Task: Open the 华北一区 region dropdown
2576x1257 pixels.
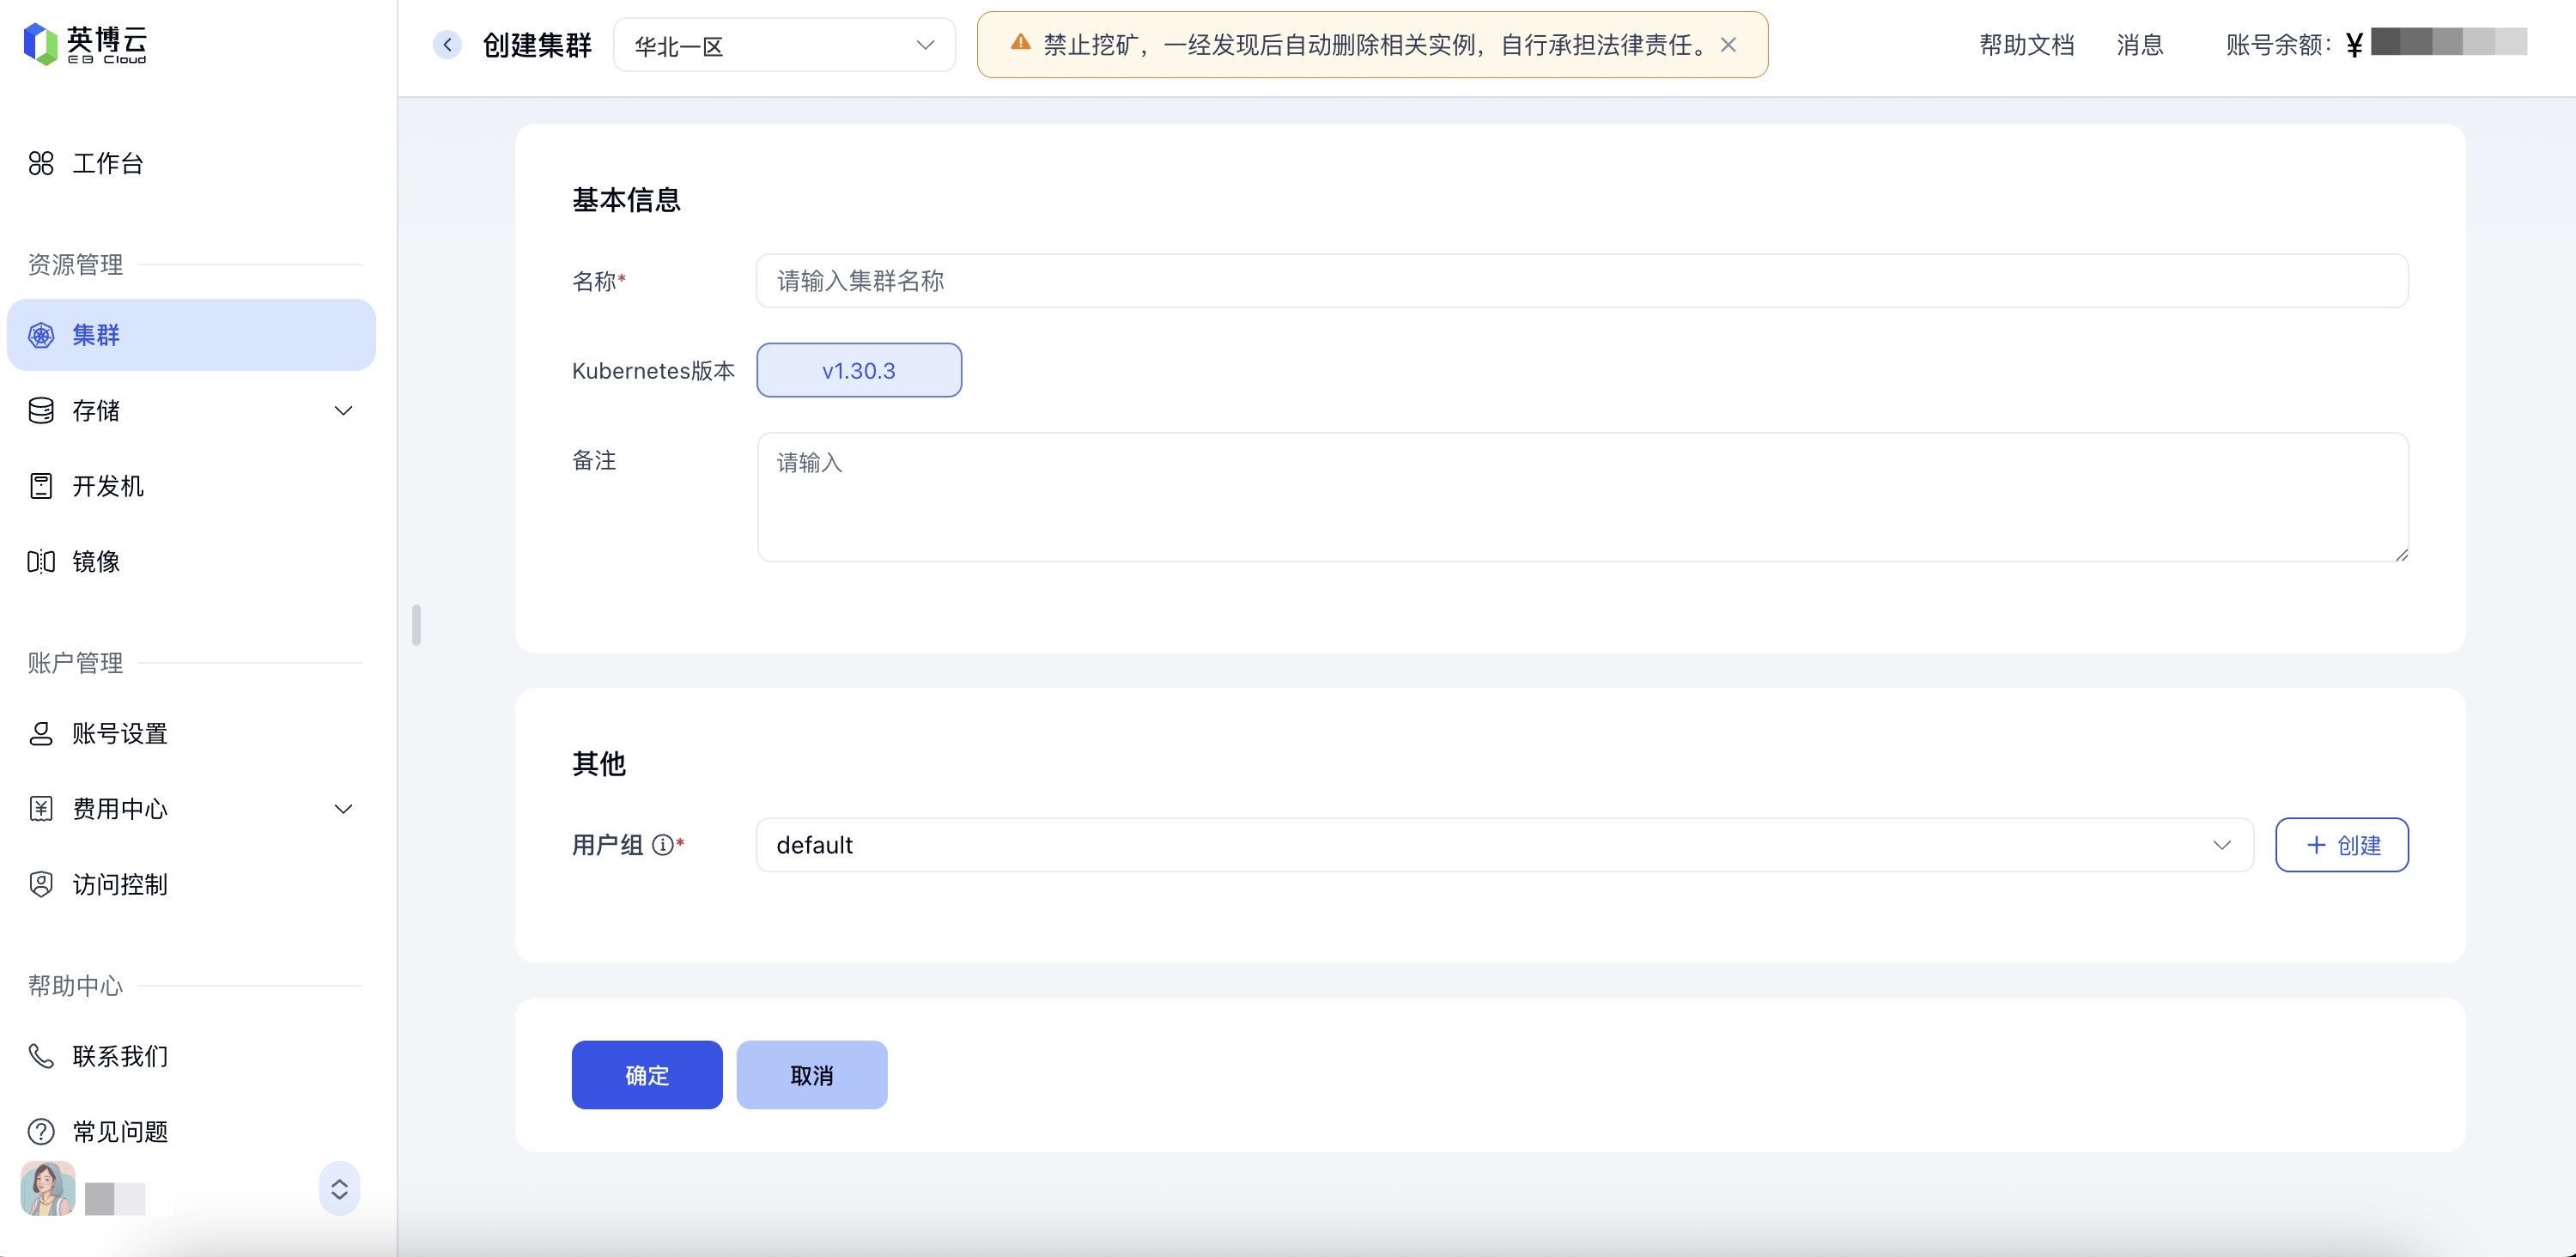Action: pos(784,45)
